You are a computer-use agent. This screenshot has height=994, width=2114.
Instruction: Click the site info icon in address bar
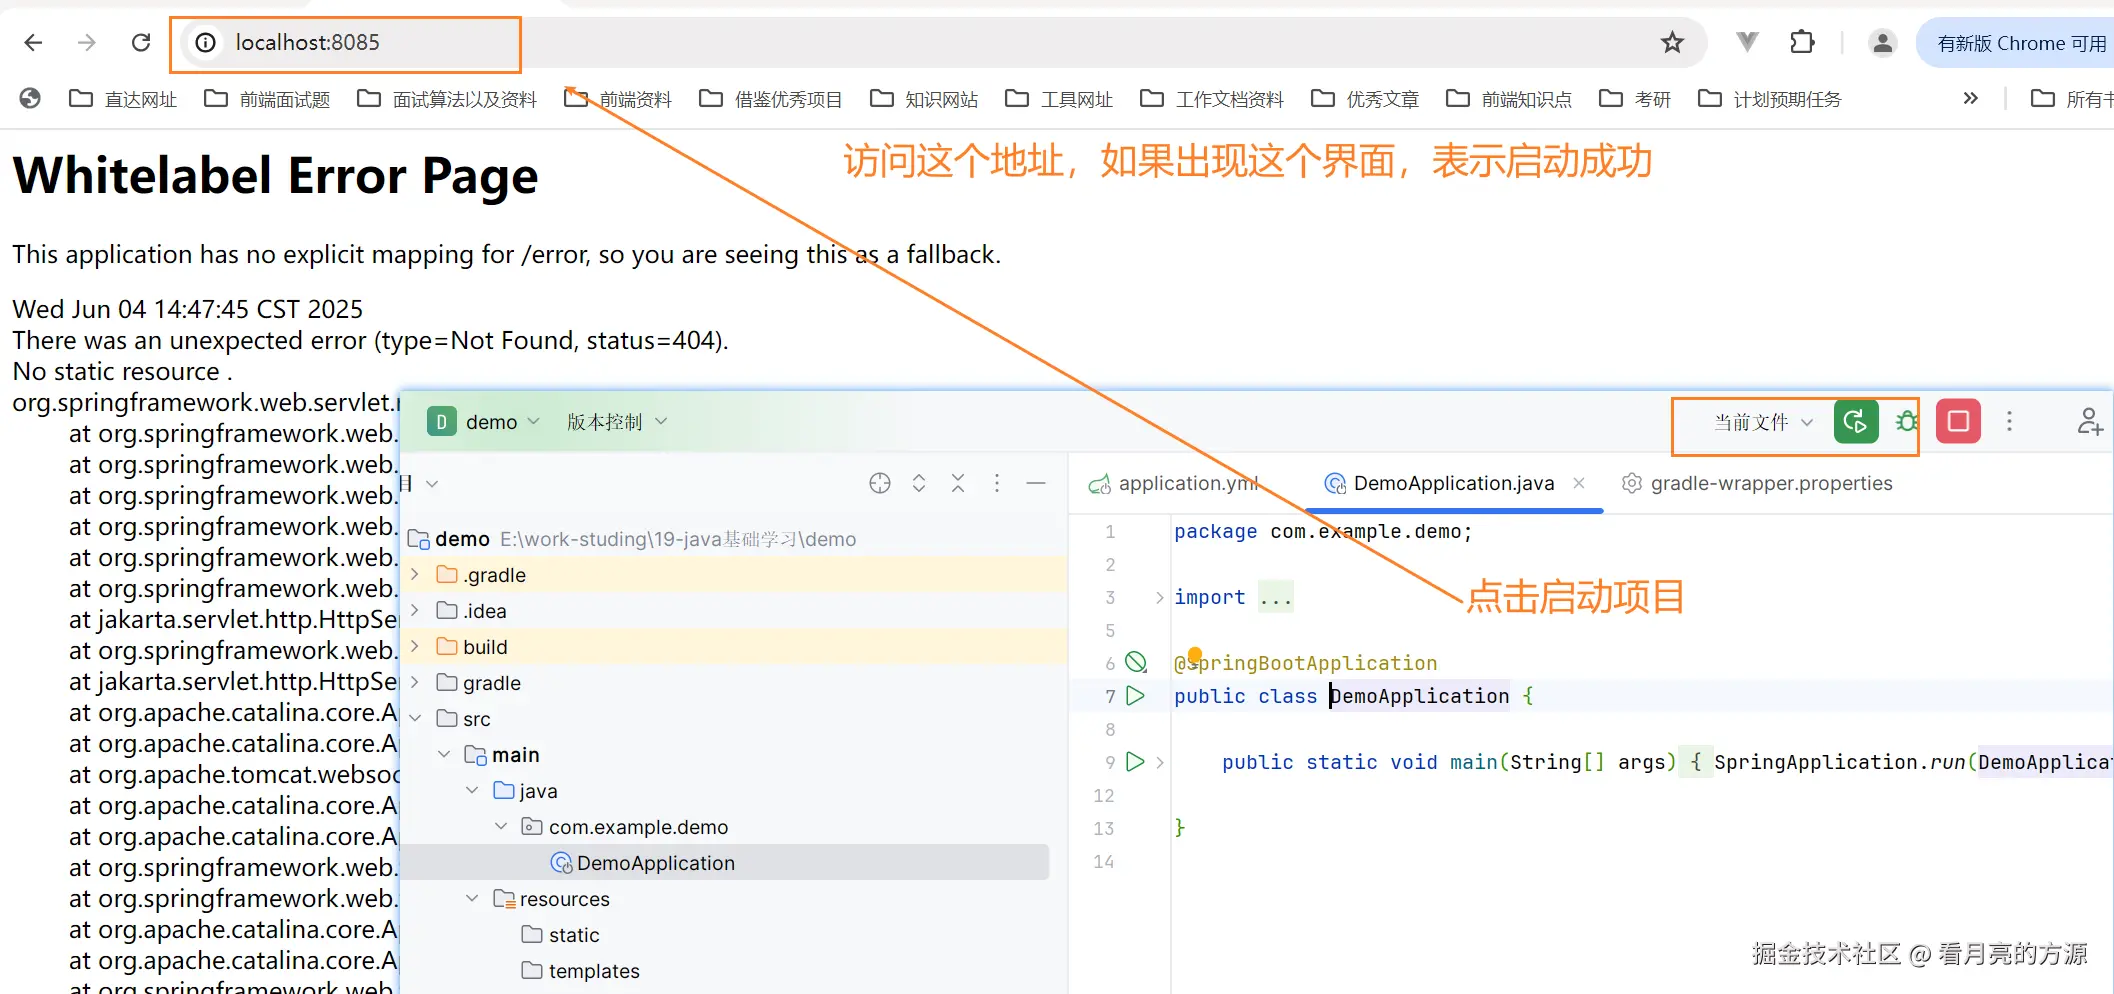tap(205, 42)
